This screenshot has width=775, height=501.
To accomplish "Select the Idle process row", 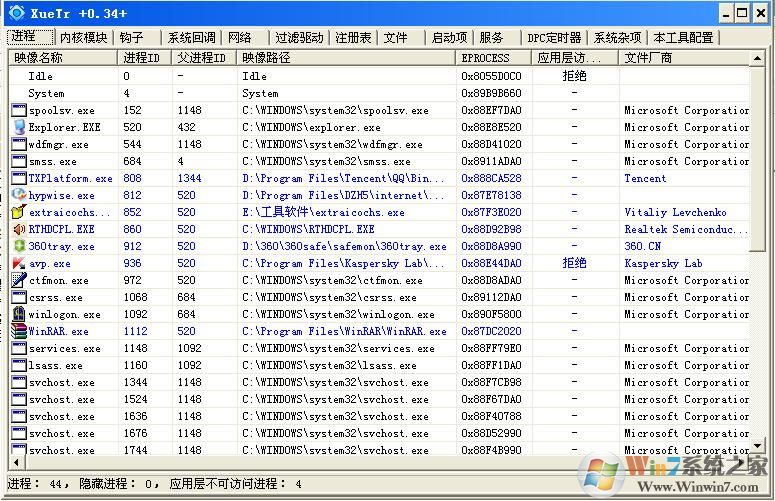I will tap(379, 76).
